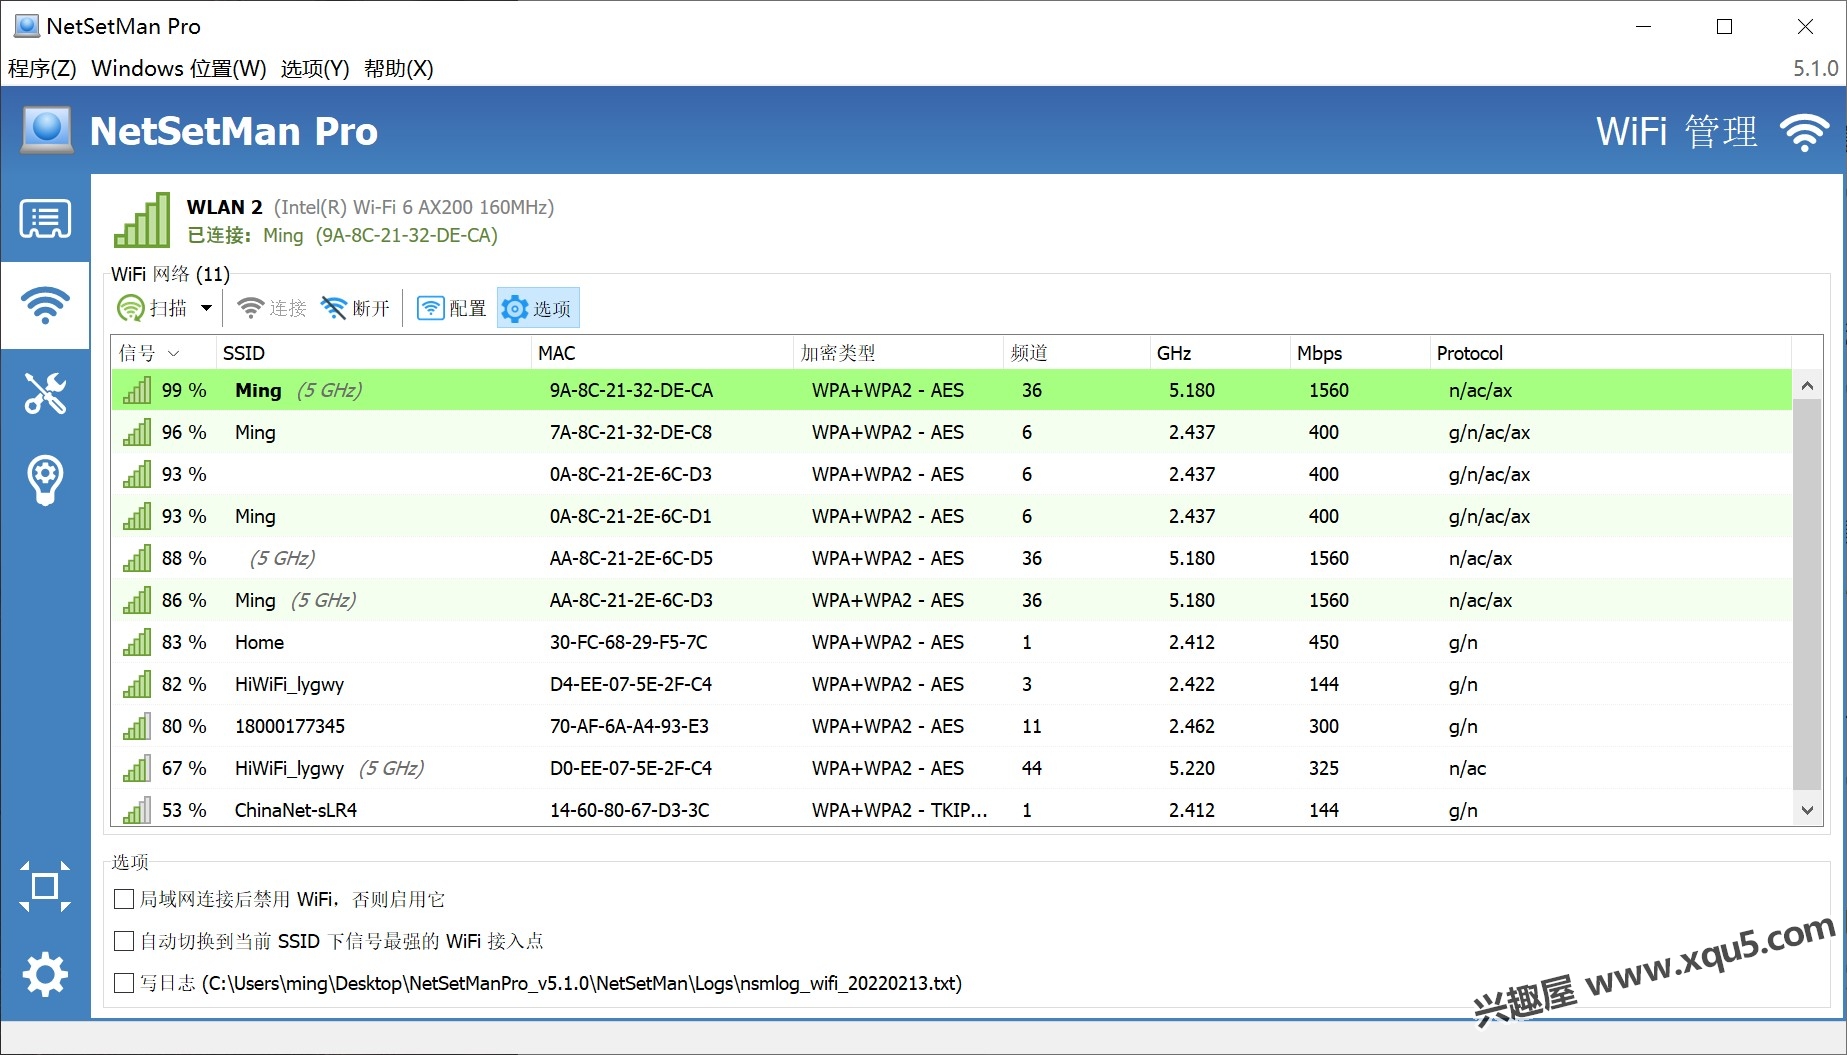Click the 扫描 scan button
1847x1055 pixels.
tap(152, 308)
